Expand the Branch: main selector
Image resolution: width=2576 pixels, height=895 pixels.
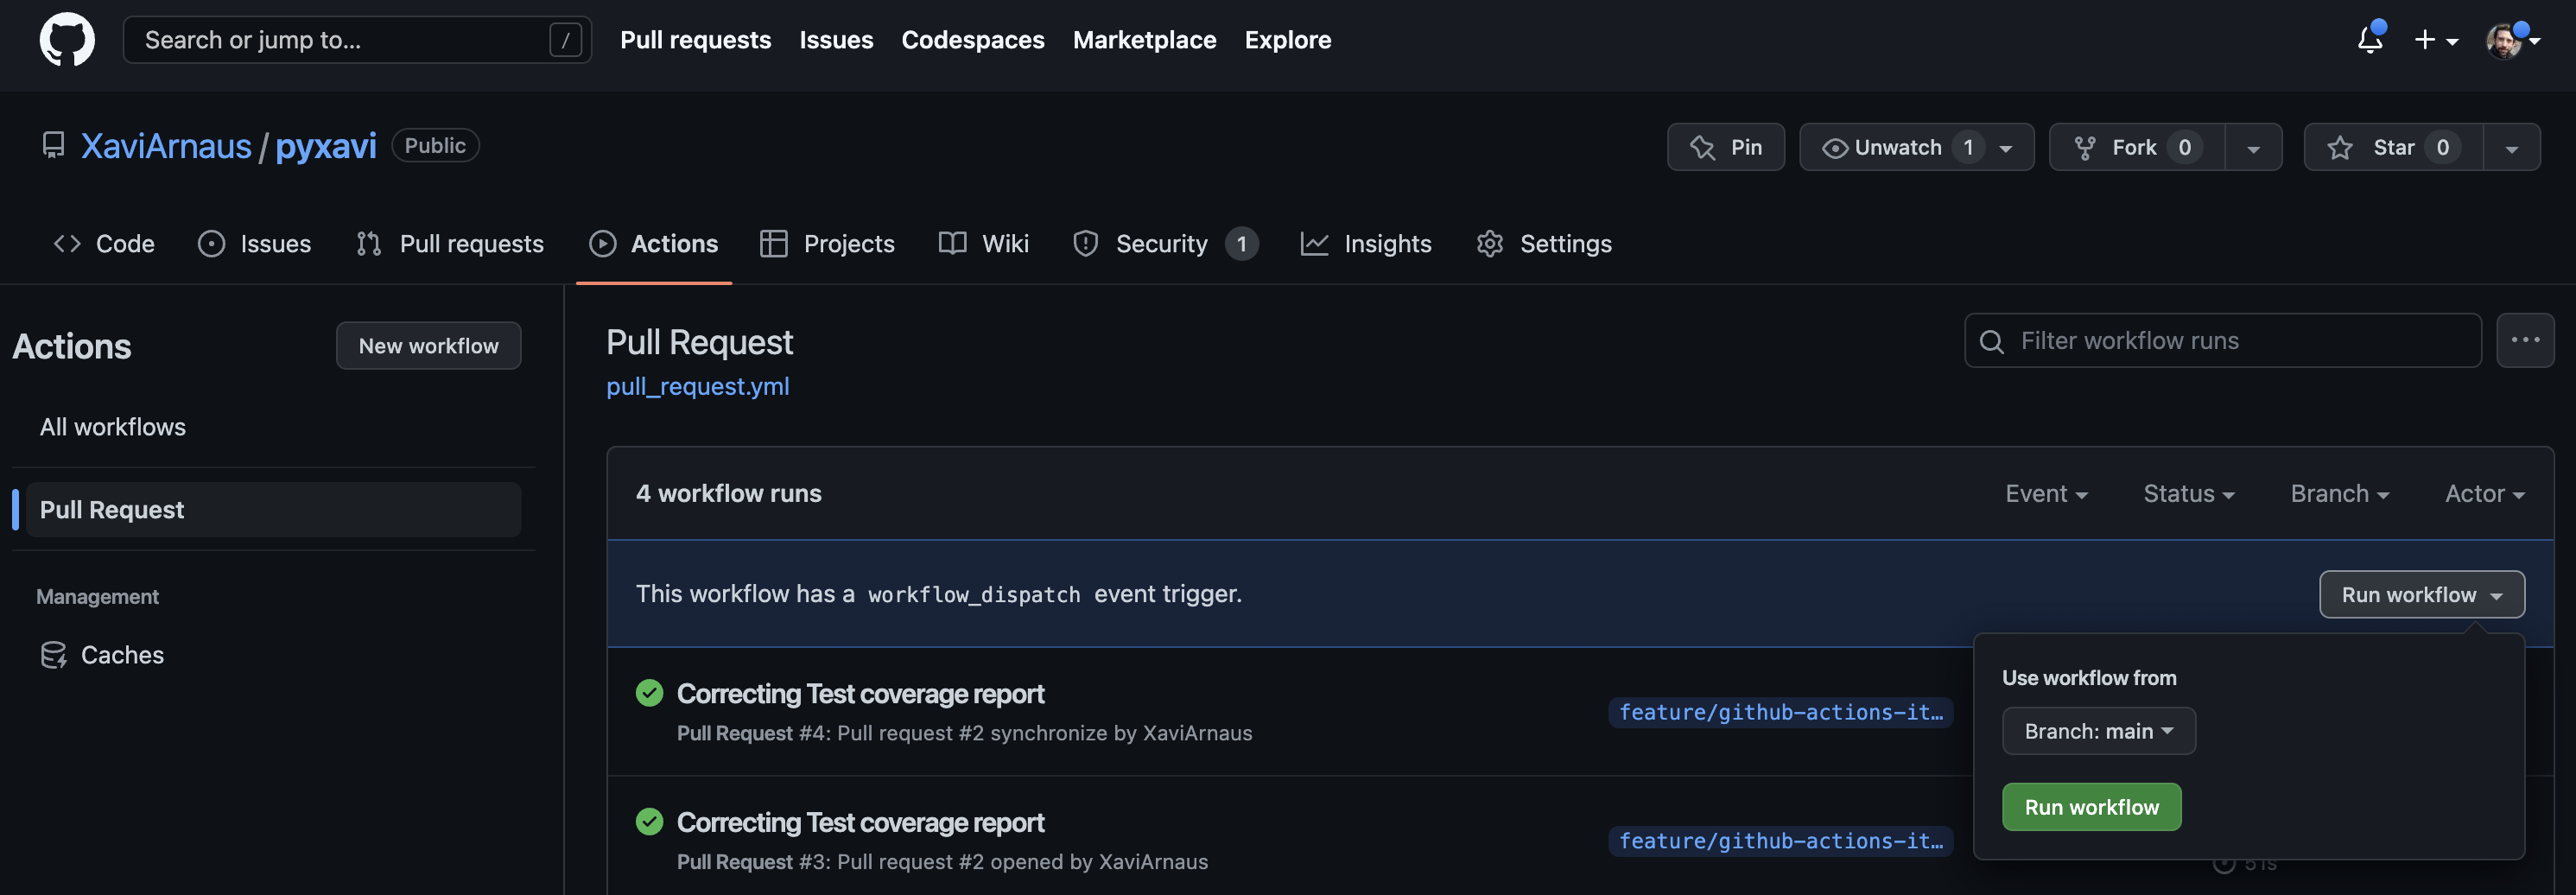(2098, 732)
